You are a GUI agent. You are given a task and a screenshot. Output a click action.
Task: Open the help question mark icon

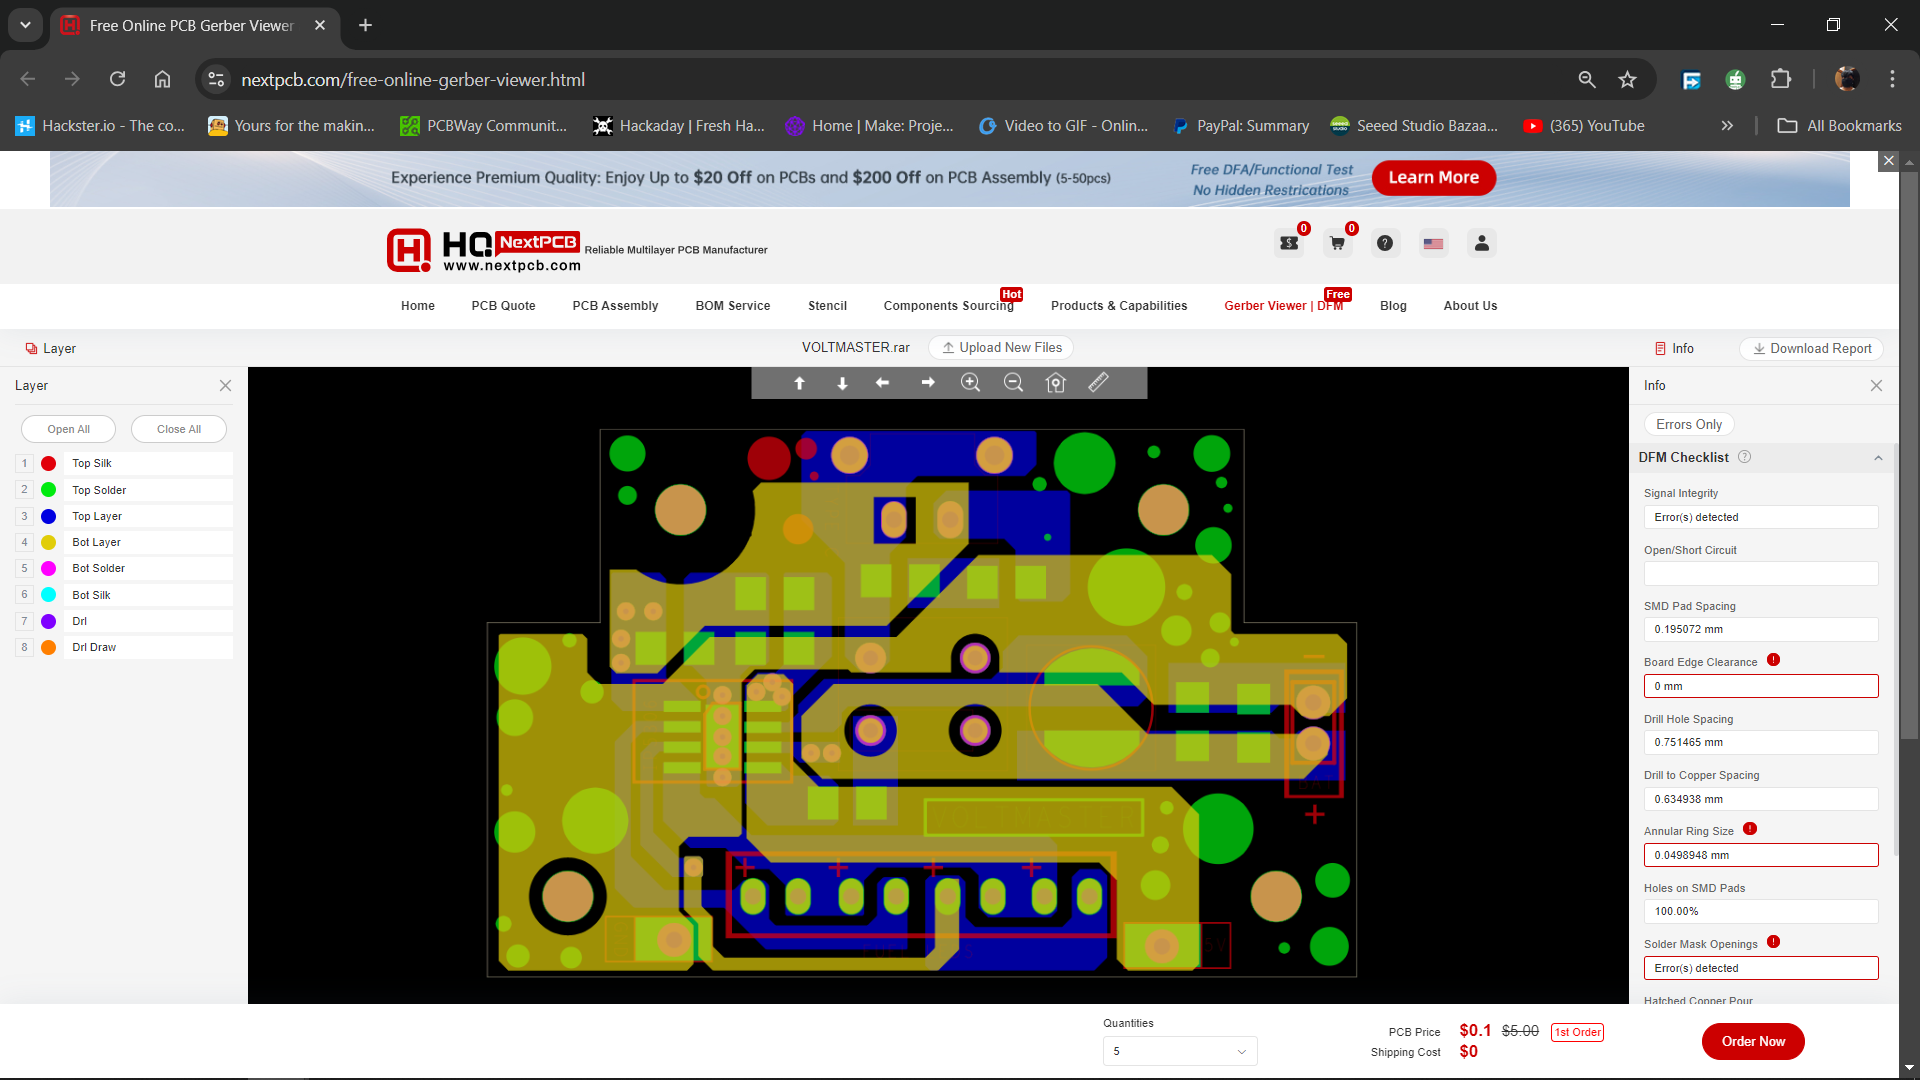1384,243
